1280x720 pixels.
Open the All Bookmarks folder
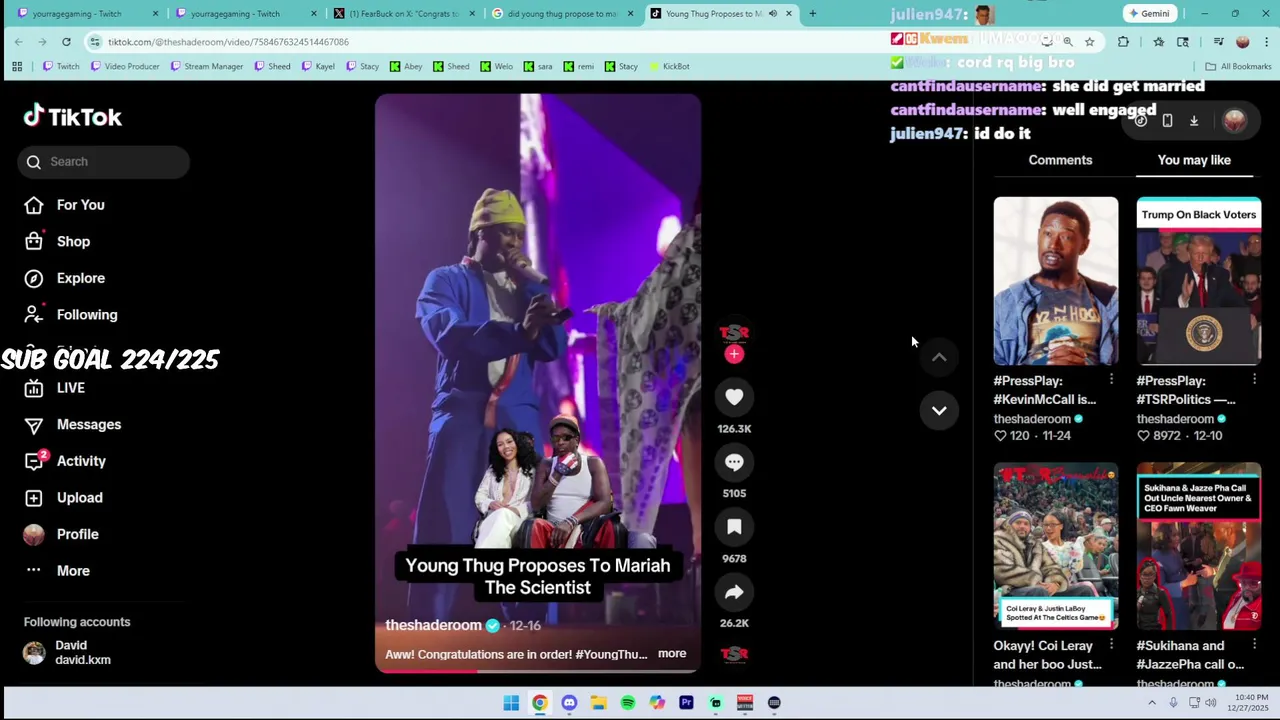point(1238,66)
